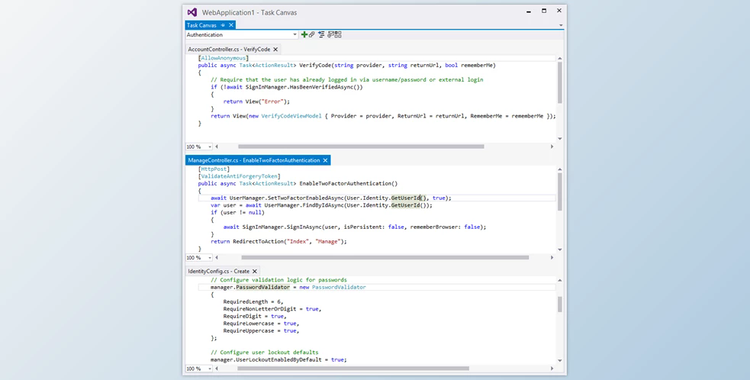
Task: Click GetUserId on the FindByIdAsync line
Action: pos(406,205)
